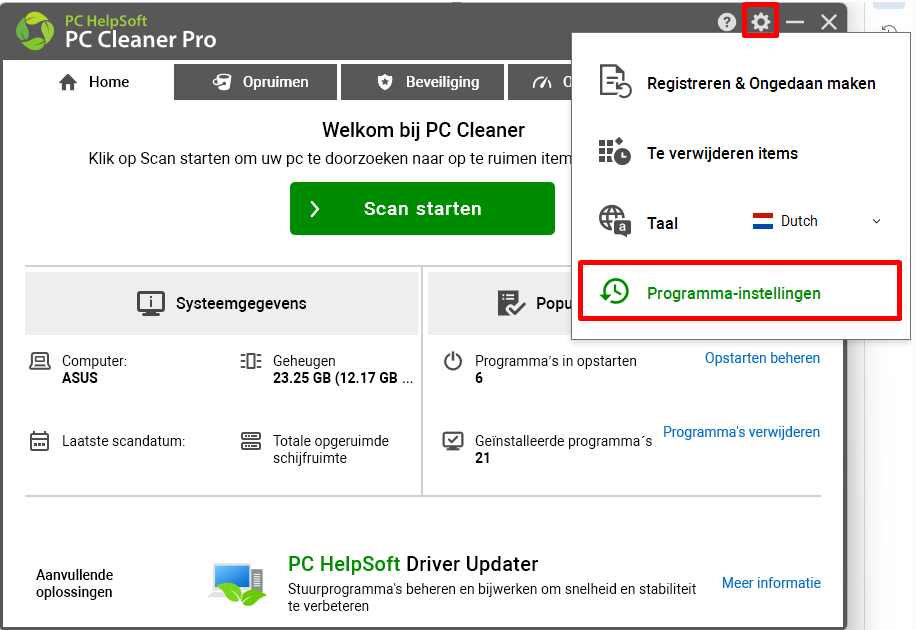The image size is (916, 630).
Task: Follow the Meer informatie link
Action: [771, 583]
